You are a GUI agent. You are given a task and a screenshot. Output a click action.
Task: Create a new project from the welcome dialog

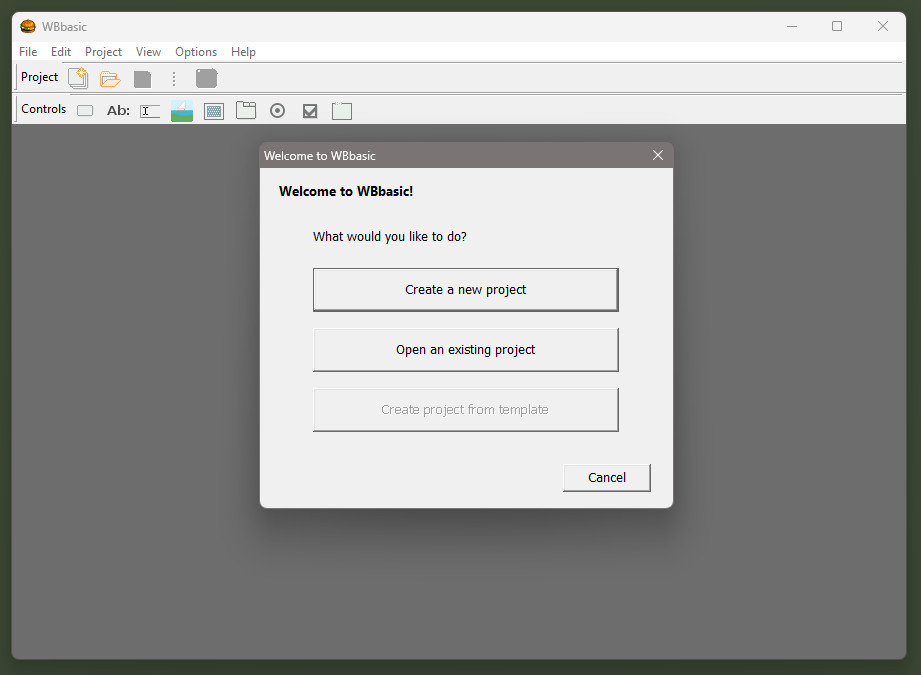pos(465,289)
